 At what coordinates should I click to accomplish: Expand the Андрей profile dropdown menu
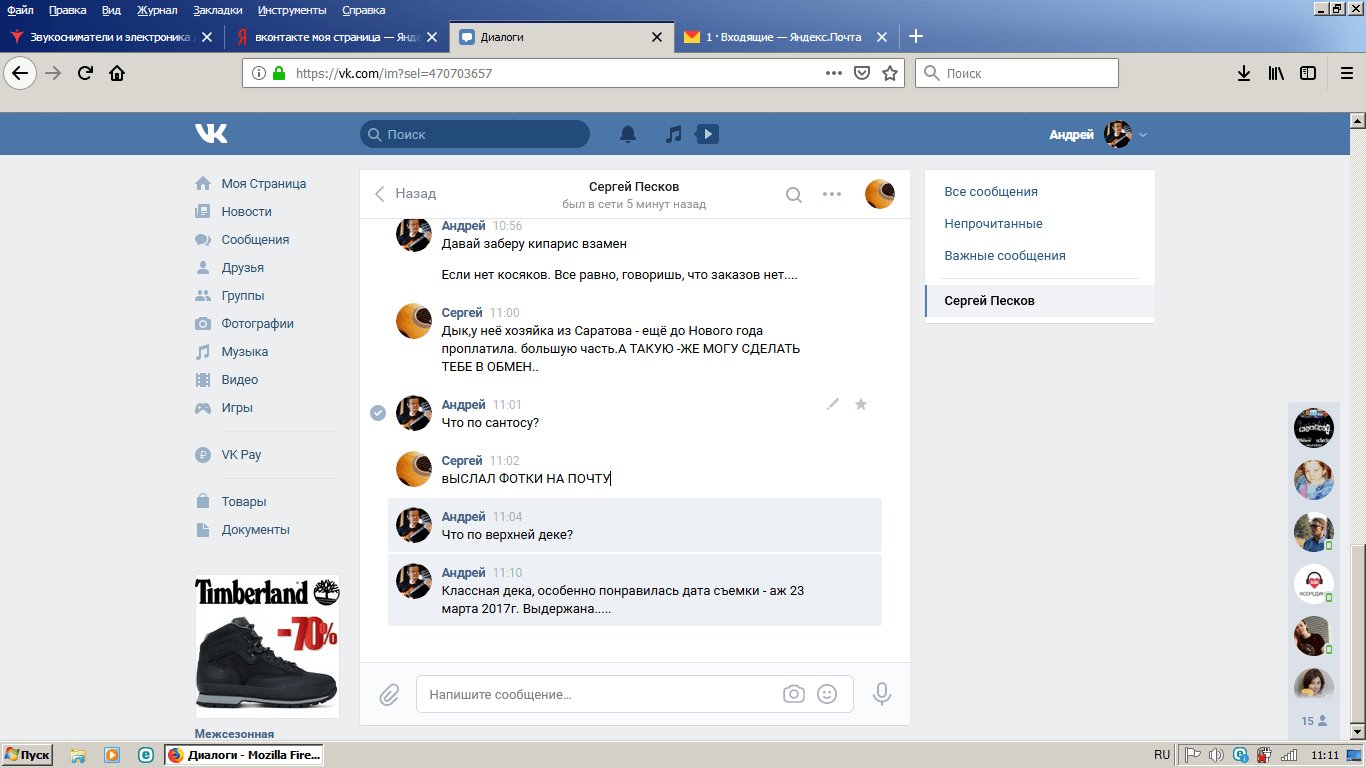1143,135
